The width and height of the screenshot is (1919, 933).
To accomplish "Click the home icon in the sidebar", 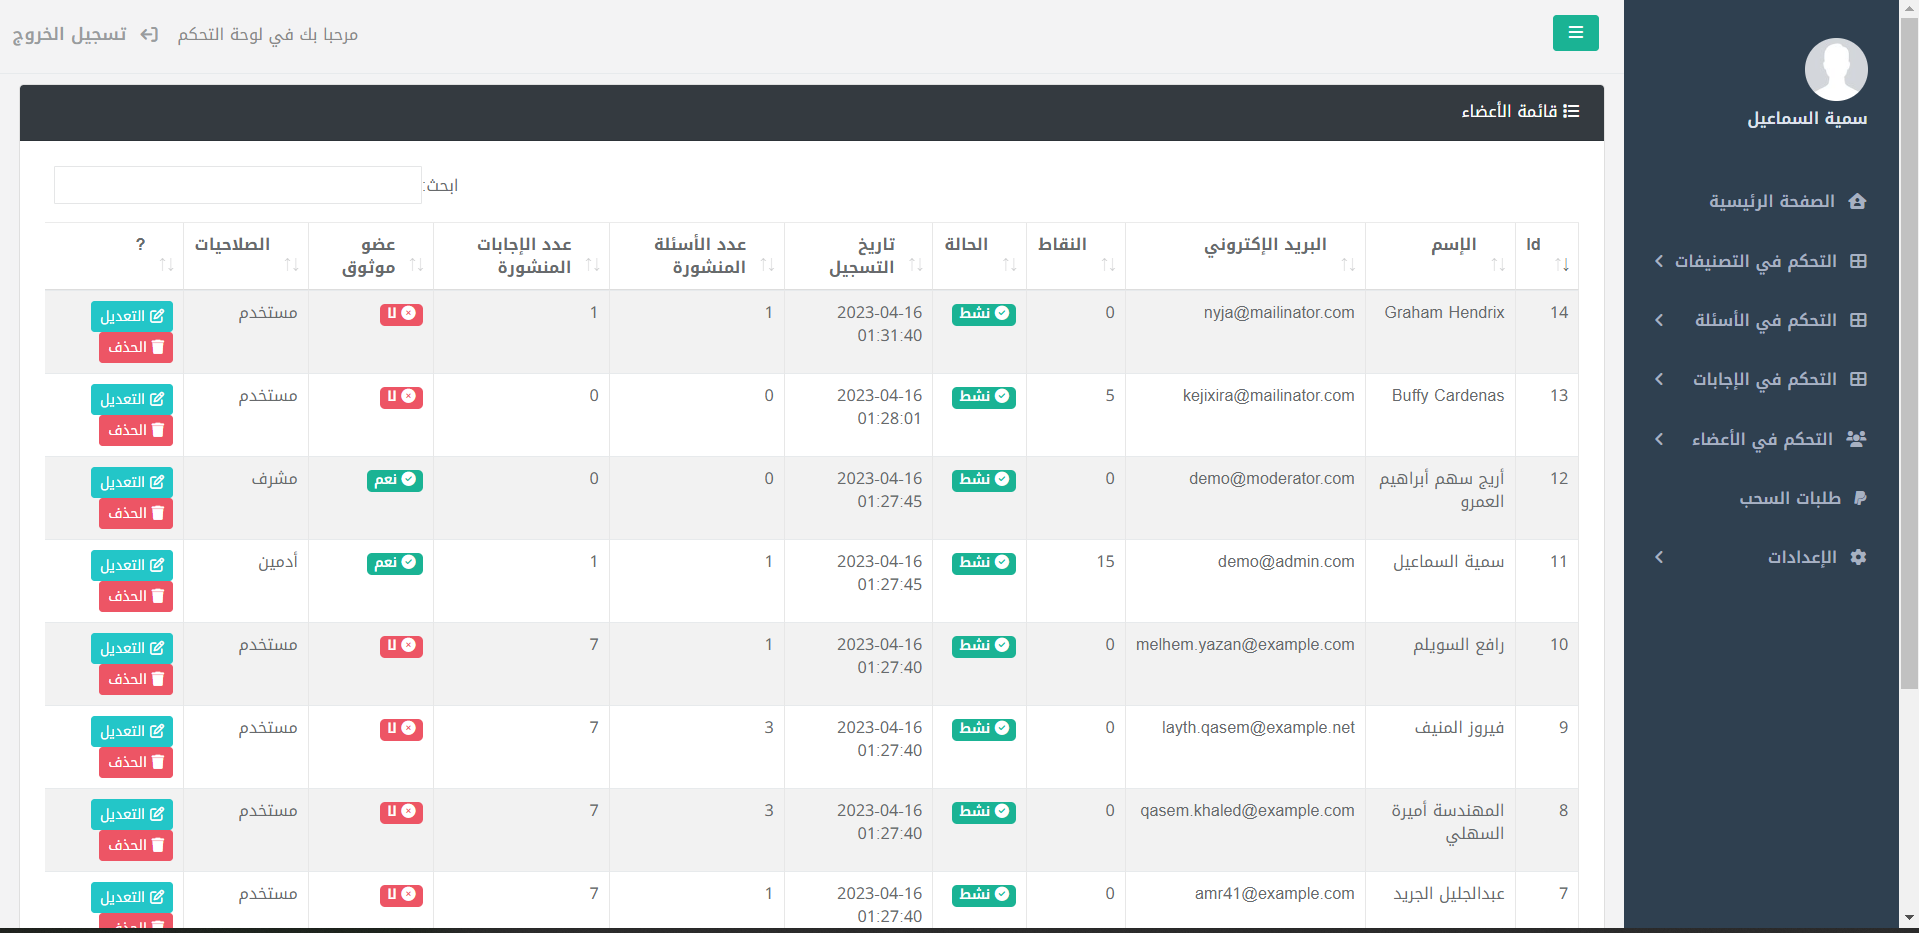I will pos(1857,201).
